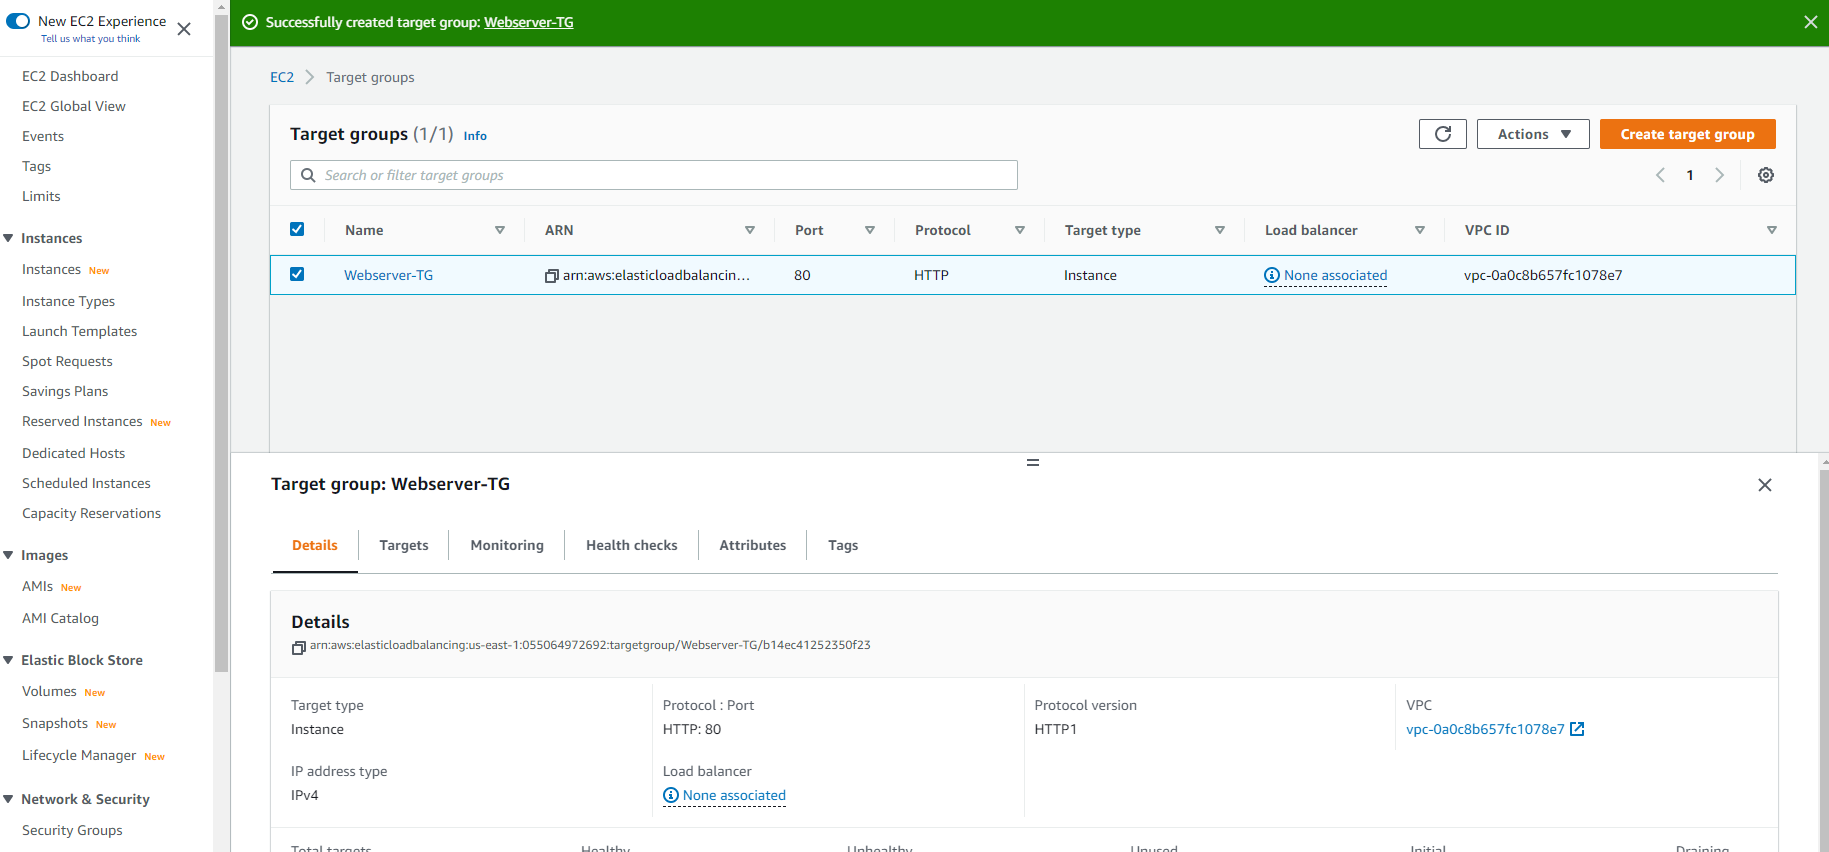Open AMI Catalog in sidebar
The image size is (1829, 852).
(x=60, y=618)
